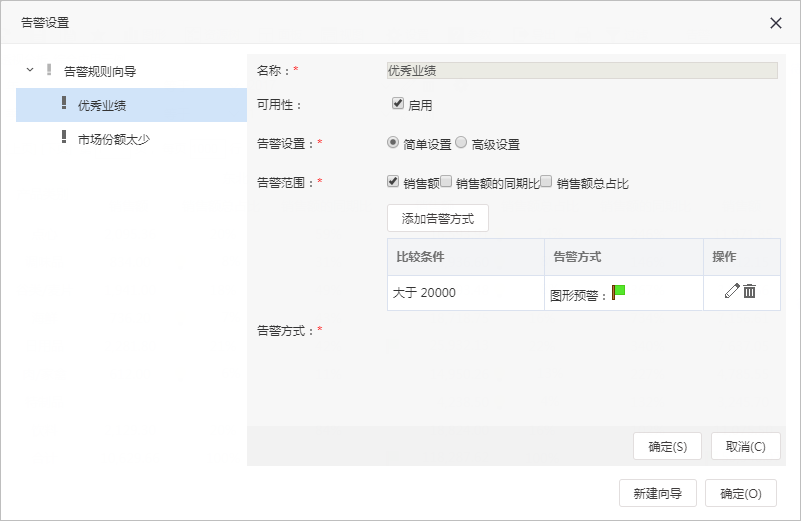Click the 取消(C) button
Screen dimensions: 801x521
[x=745, y=446]
